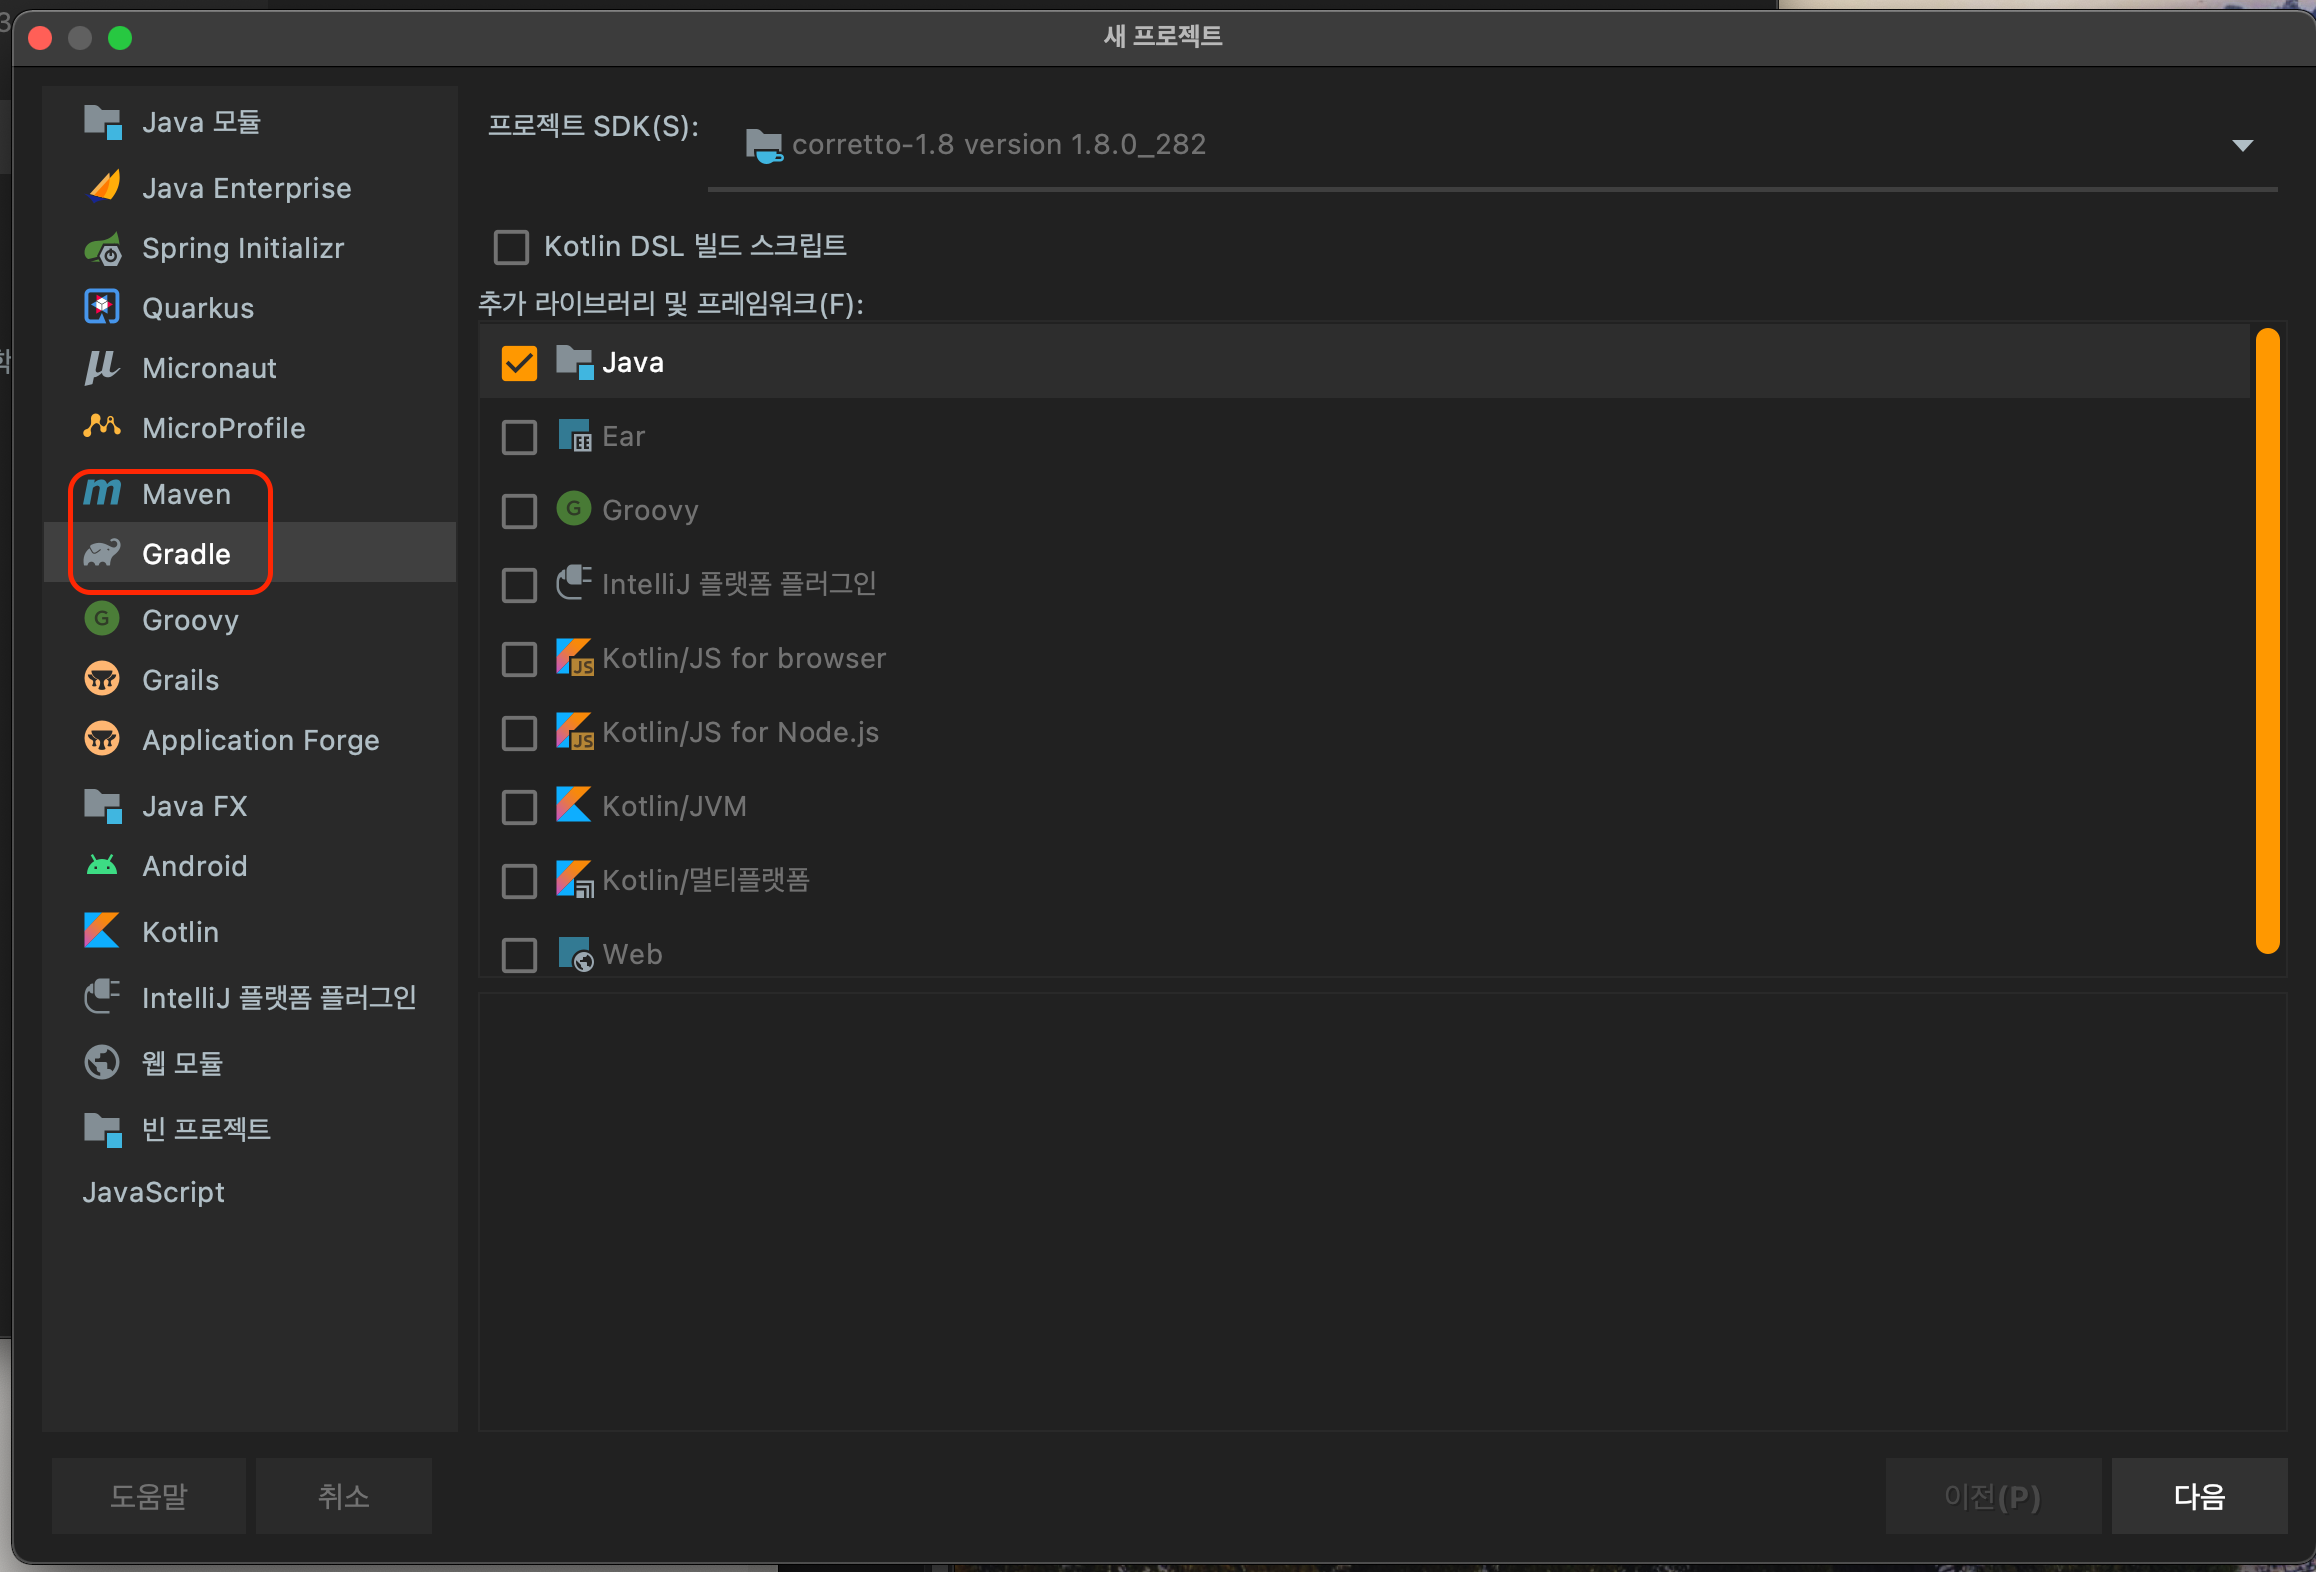This screenshot has height=1572, width=2316.
Task: Uncheck the Java framework checkbox
Action: pos(519,363)
